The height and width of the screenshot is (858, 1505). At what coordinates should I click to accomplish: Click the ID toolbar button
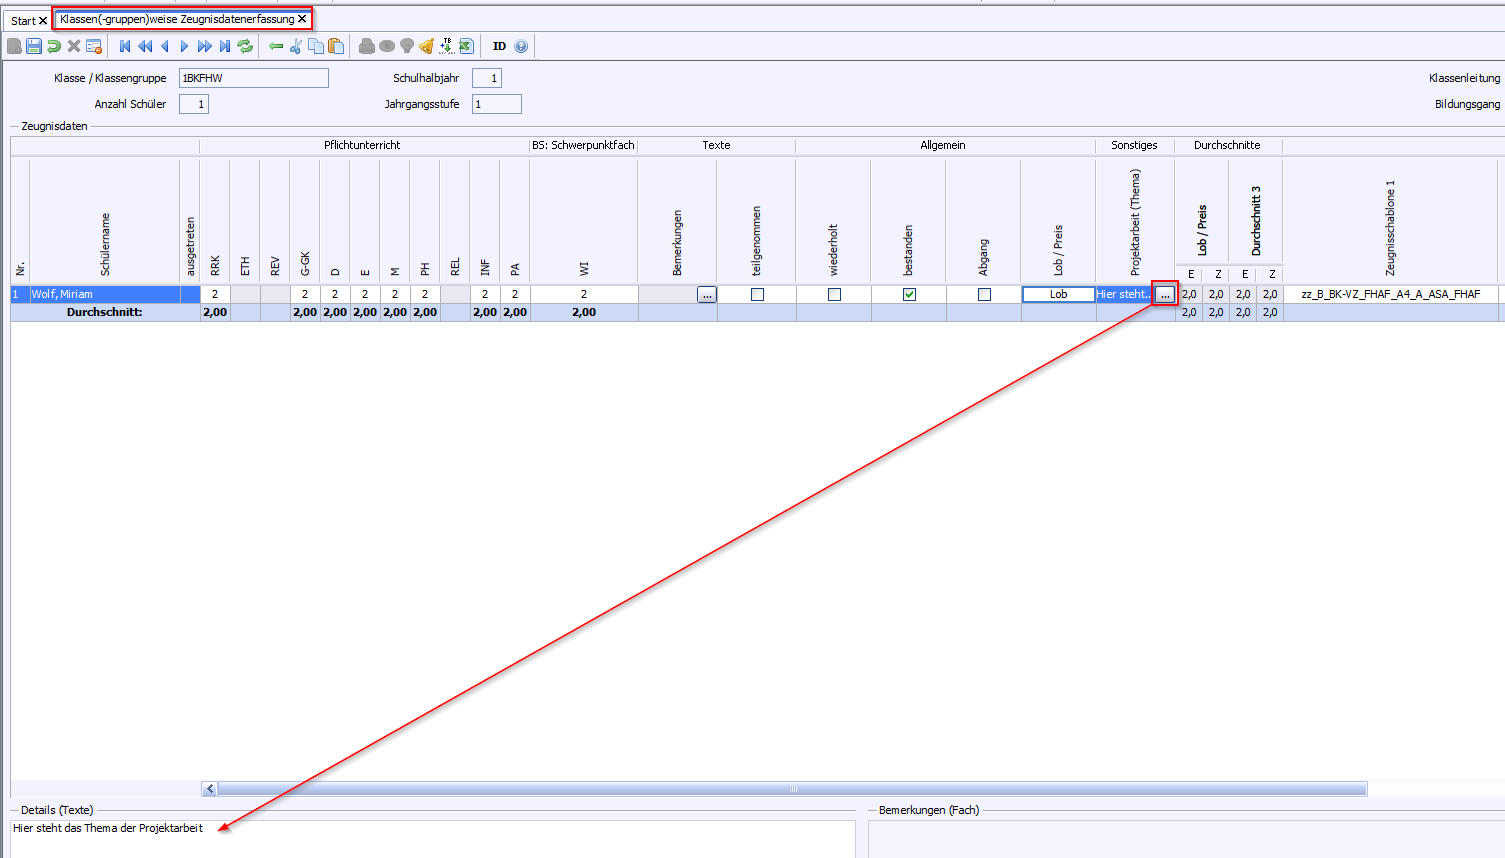pyautogui.click(x=499, y=46)
